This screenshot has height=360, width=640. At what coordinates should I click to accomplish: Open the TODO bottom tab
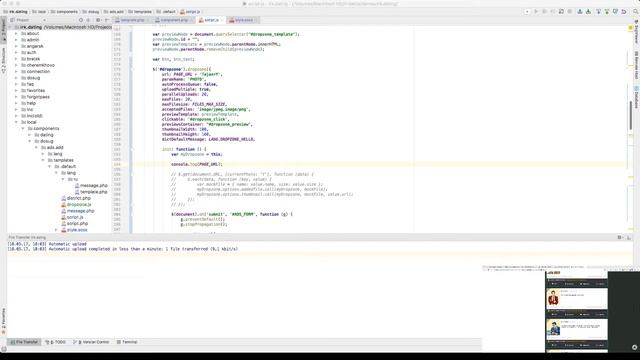[x=56, y=342]
